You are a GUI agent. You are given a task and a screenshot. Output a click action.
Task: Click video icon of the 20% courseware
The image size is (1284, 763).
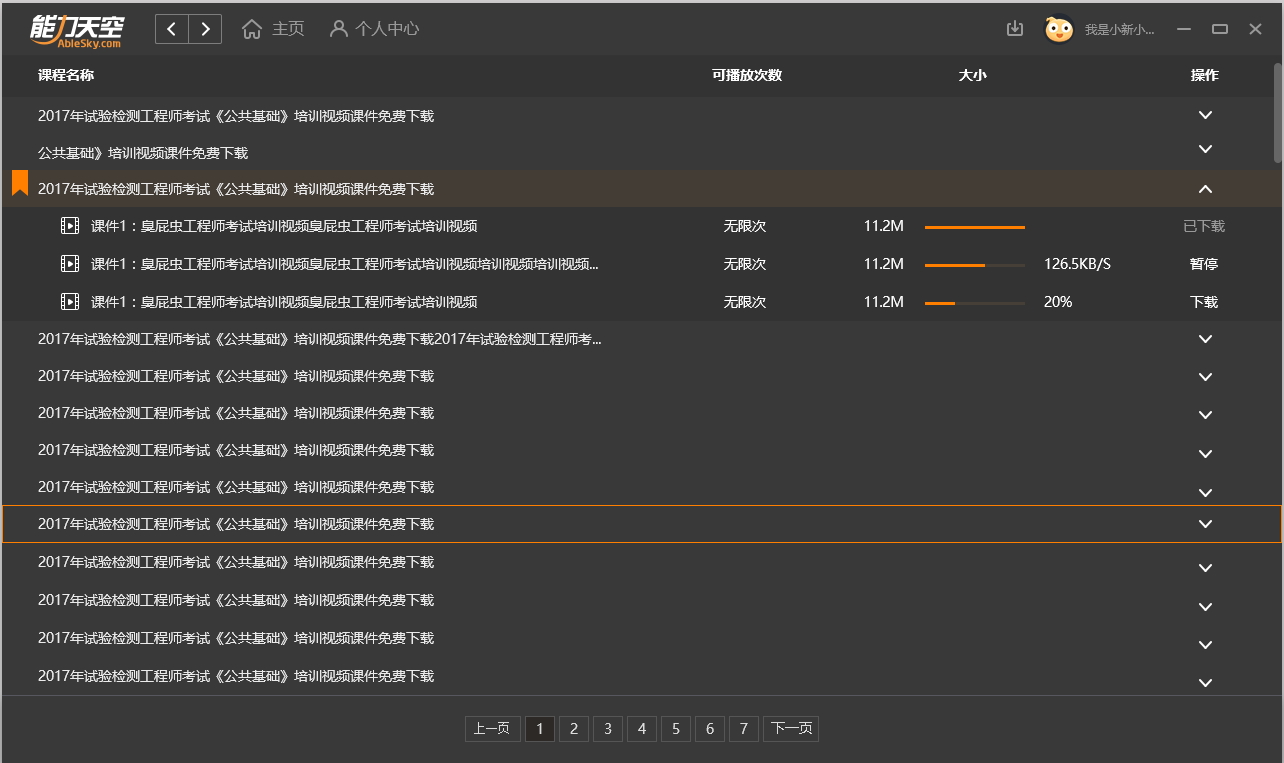click(x=70, y=302)
